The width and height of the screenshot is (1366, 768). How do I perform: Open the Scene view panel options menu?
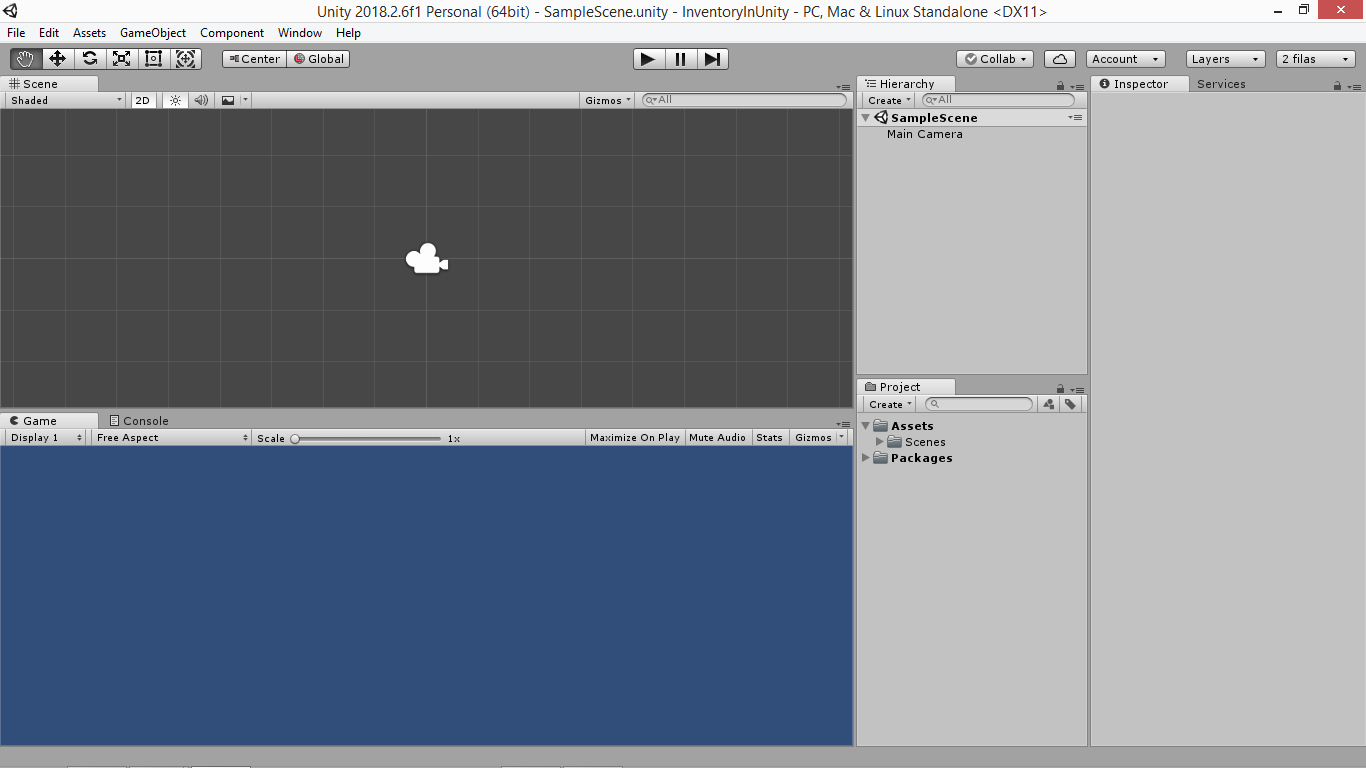pyautogui.click(x=844, y=87)
